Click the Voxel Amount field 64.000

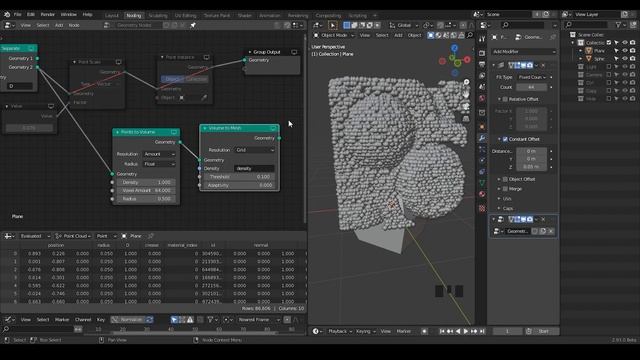coord(147,191)
